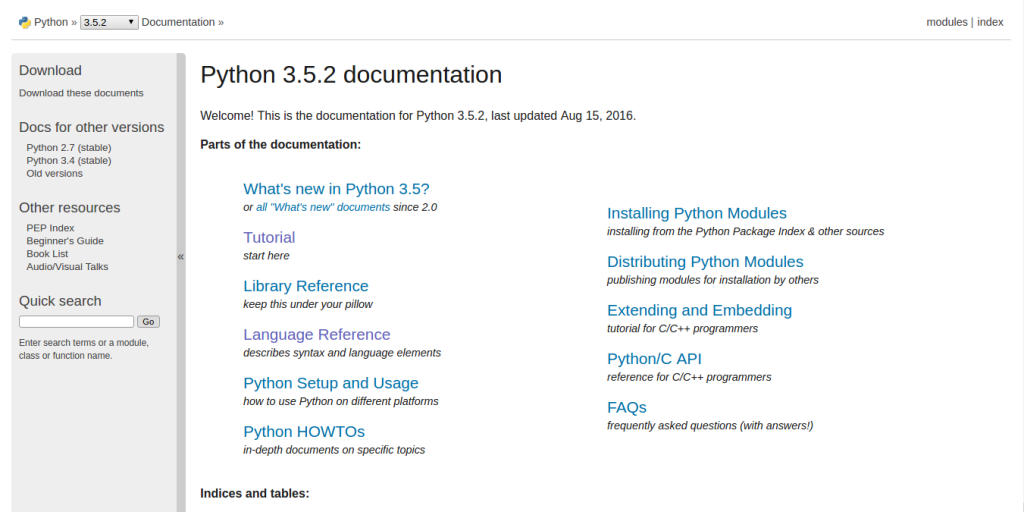Open the modules index link
The image size is (1024, 512).
click(946, 22)
